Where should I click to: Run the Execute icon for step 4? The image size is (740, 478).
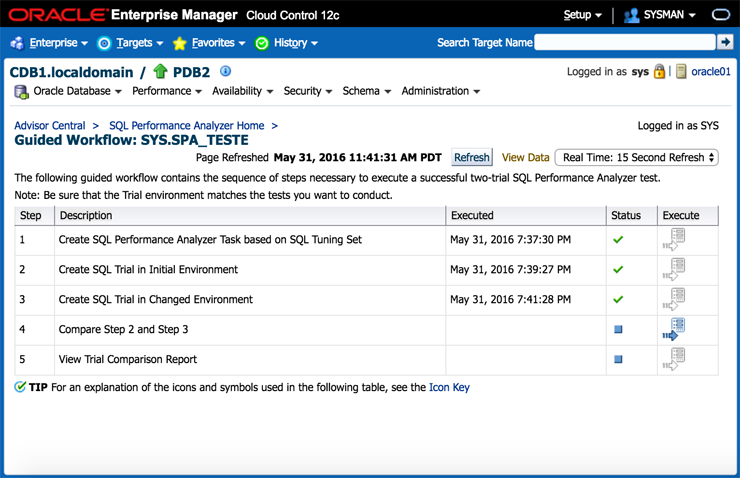tap(675, 330)
